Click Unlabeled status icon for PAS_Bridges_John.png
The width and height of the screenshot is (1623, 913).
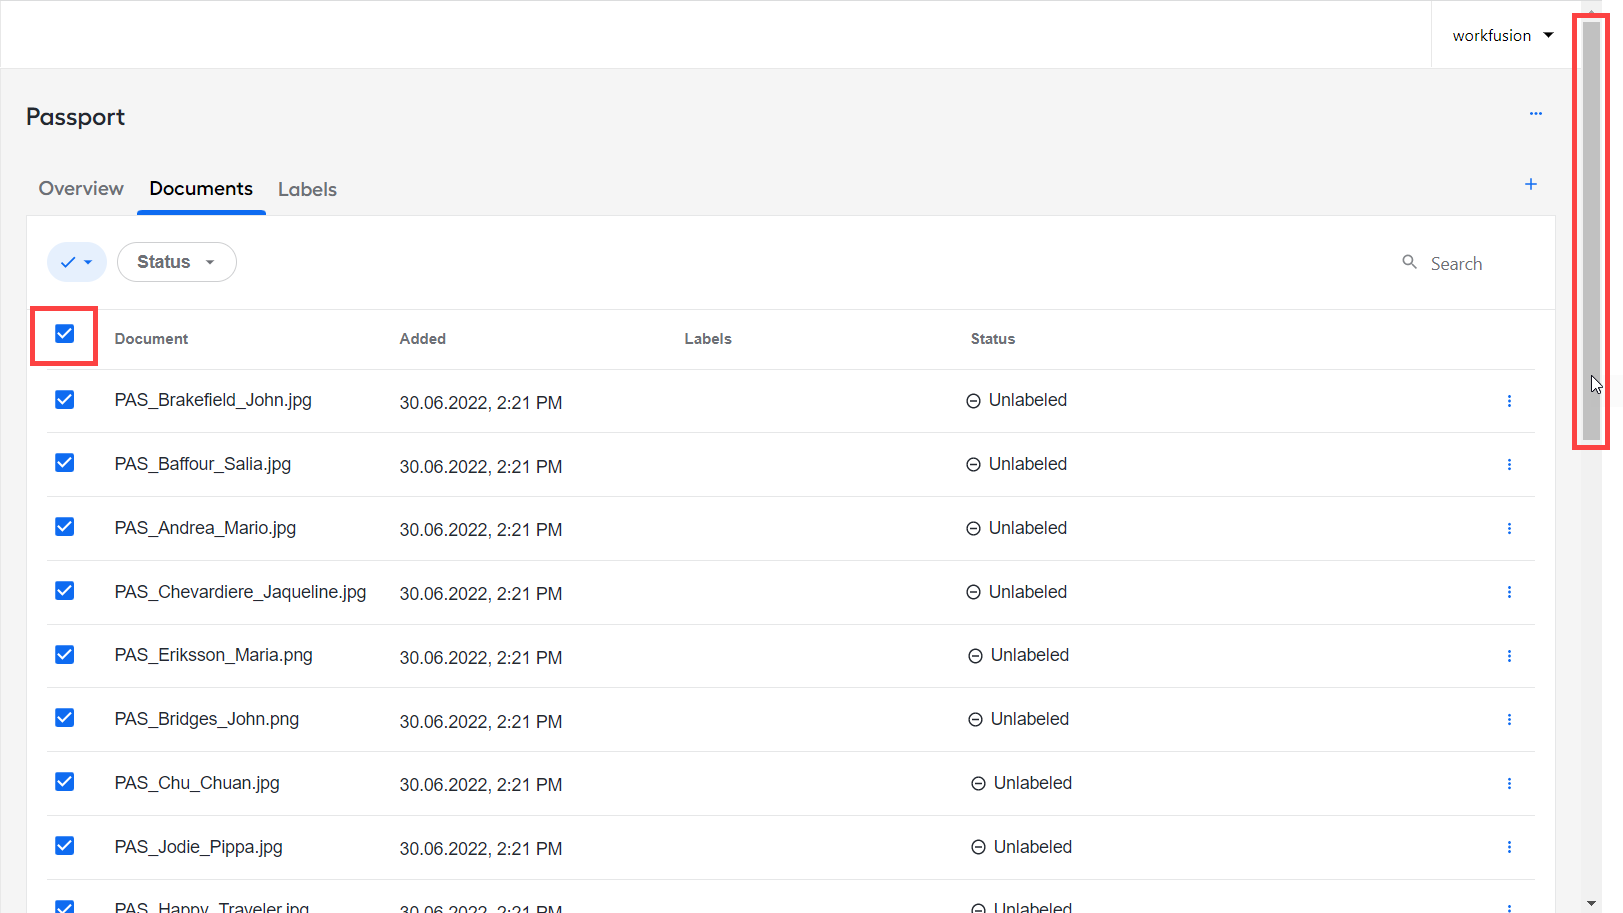coord(975,720)
